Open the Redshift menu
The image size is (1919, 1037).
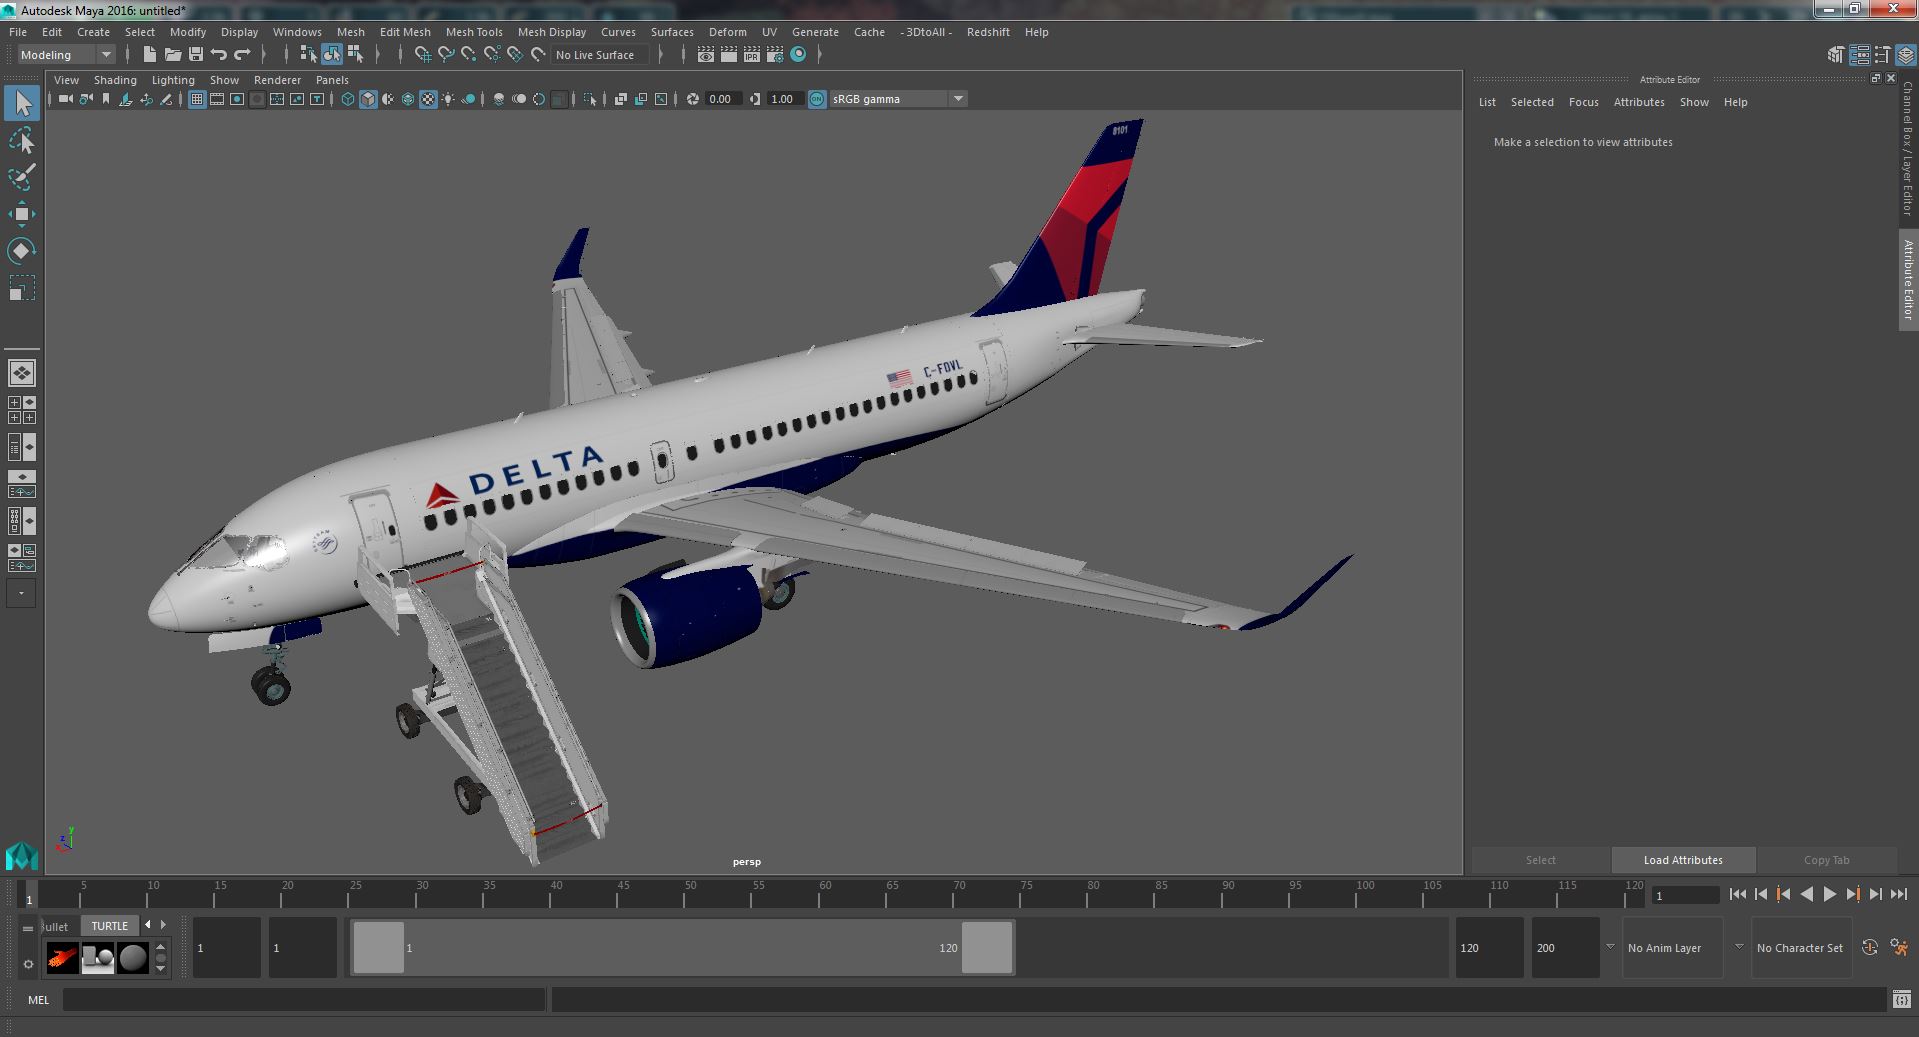click(988, 32)
